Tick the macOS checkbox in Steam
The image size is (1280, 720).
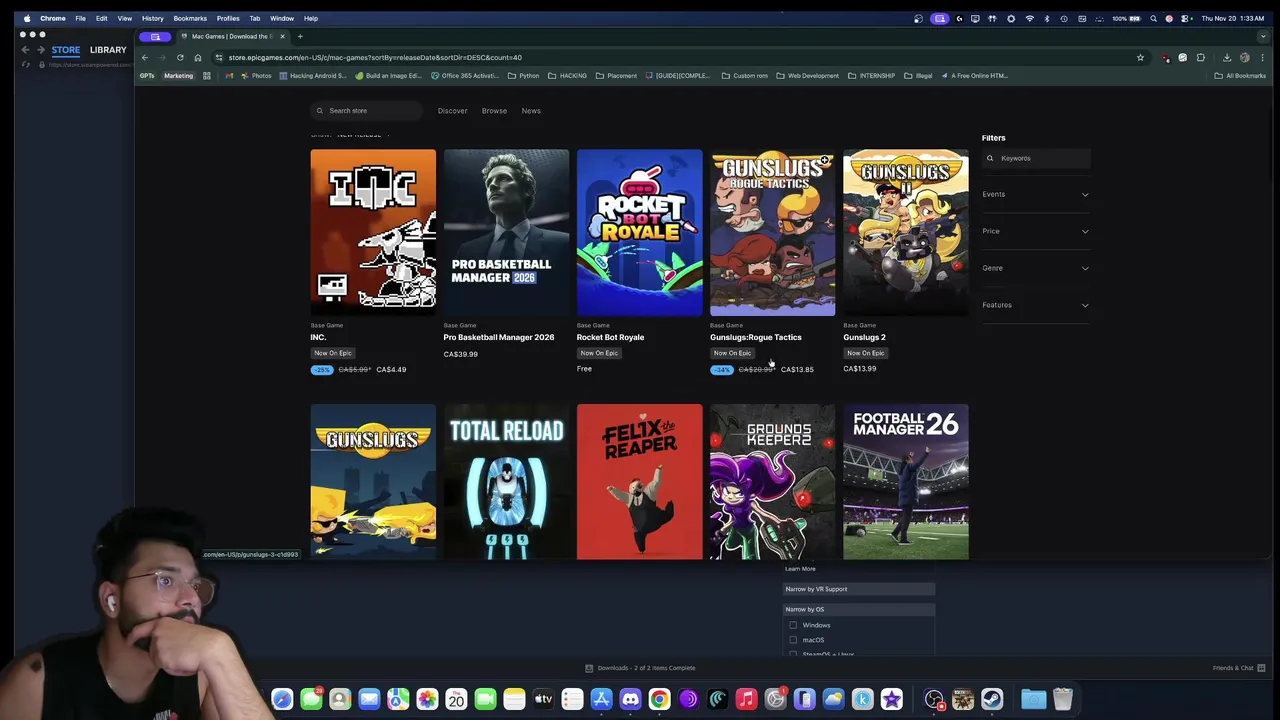[x=793, y=640]
